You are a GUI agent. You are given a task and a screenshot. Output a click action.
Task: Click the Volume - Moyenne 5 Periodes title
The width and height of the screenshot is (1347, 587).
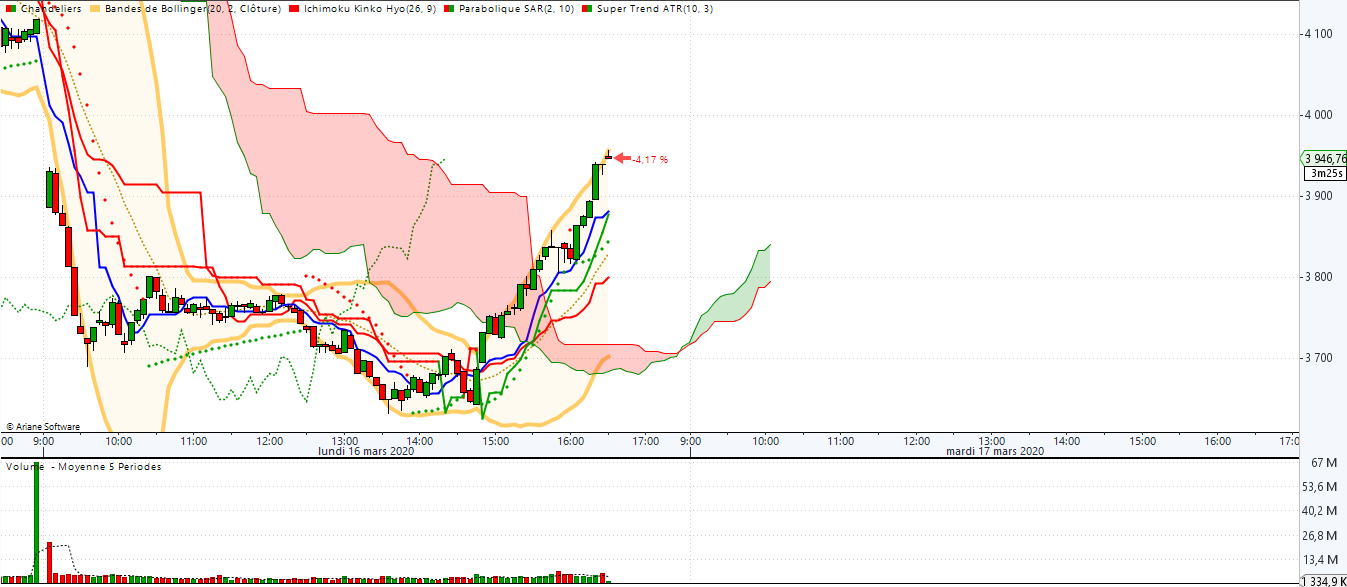pyautogui.click(x=84, y=467)
